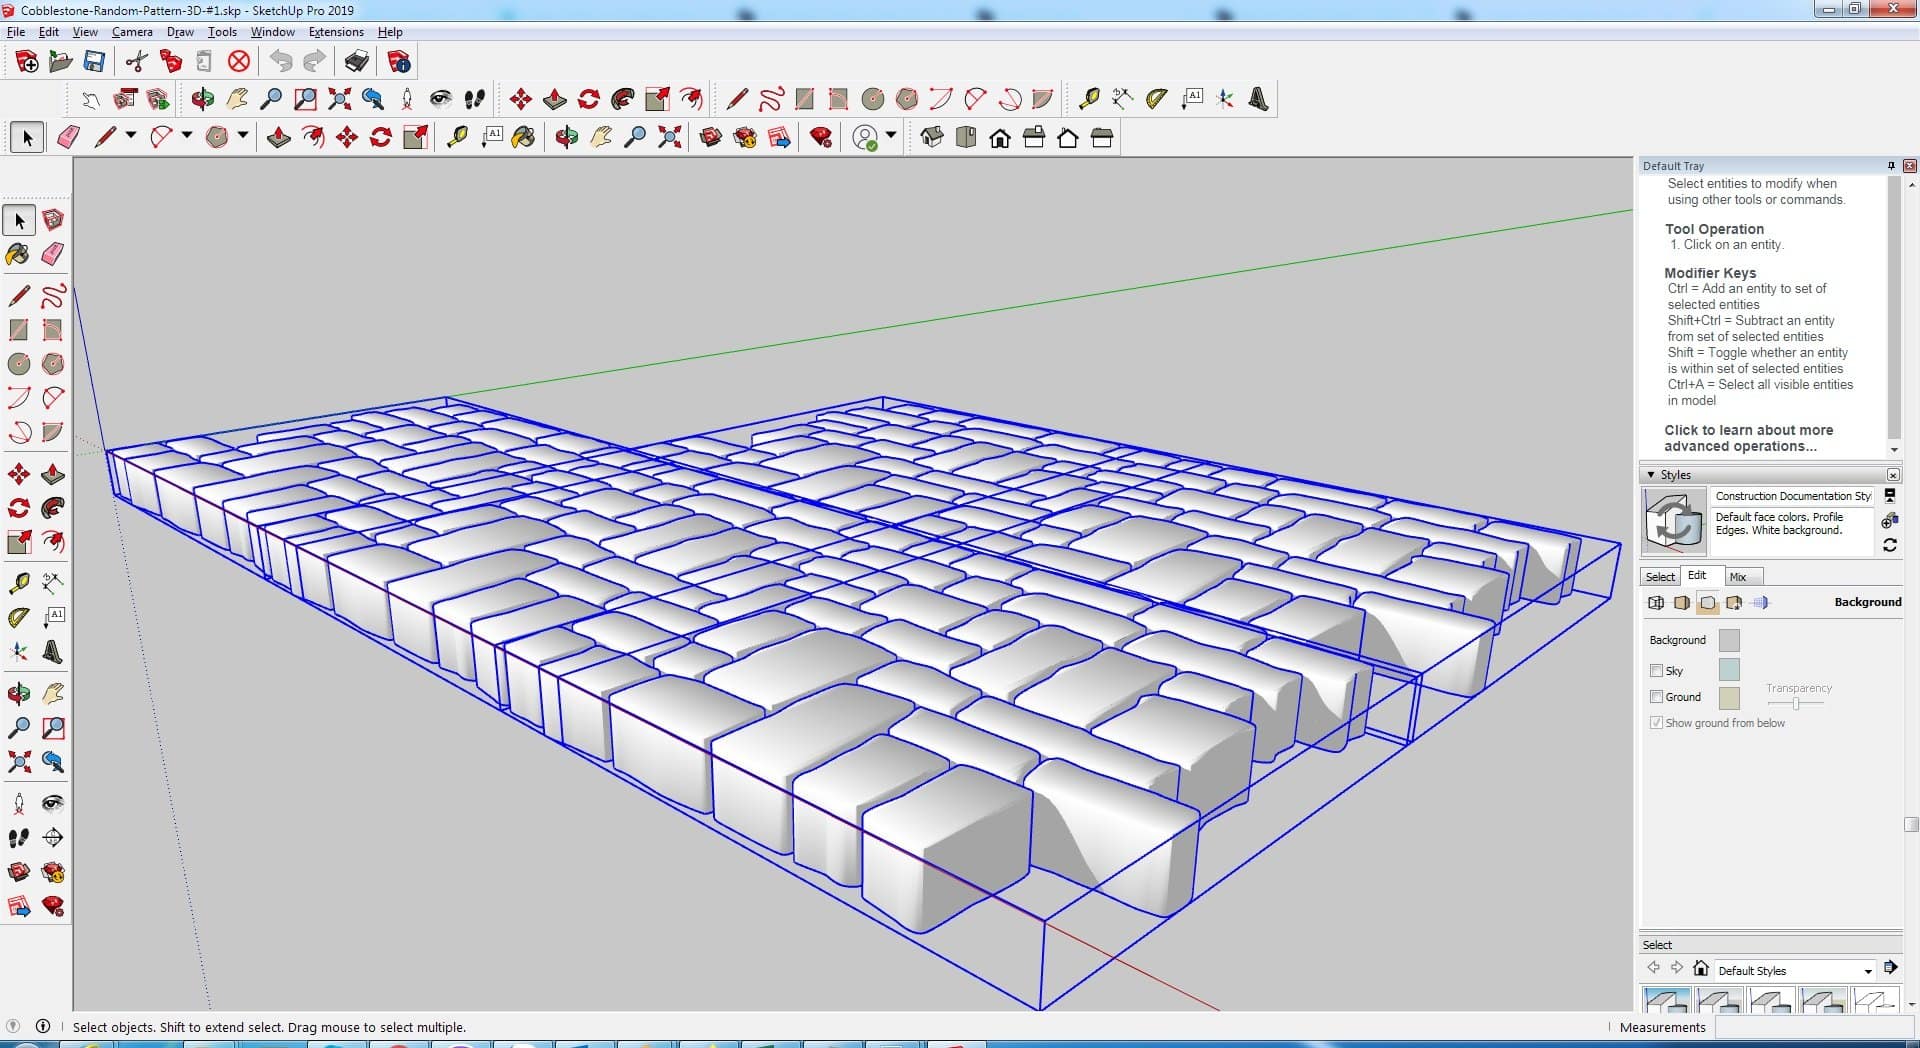The height and width of the screenshot is (1048, 1920).
Task: Click the Background color swatch
Action: (x=1728, y=640)
